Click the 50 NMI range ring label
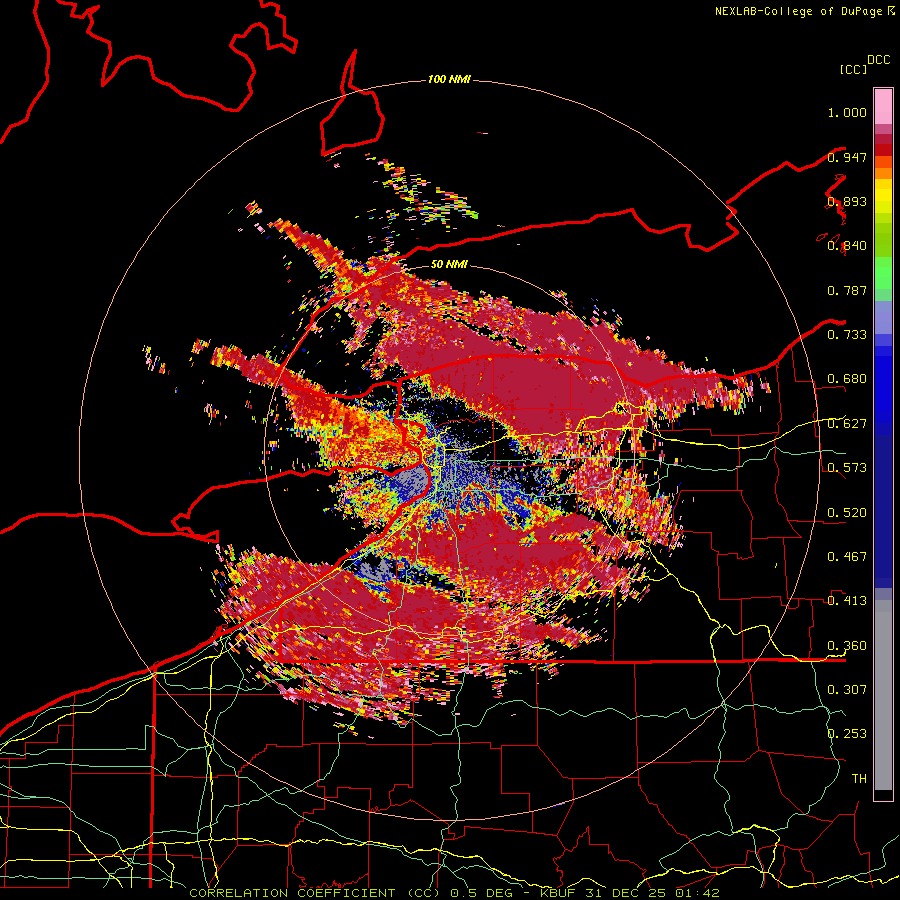Image resolution: width=900 pixels, height=900 pixels. pyautogui.click(x=449, y=264)
